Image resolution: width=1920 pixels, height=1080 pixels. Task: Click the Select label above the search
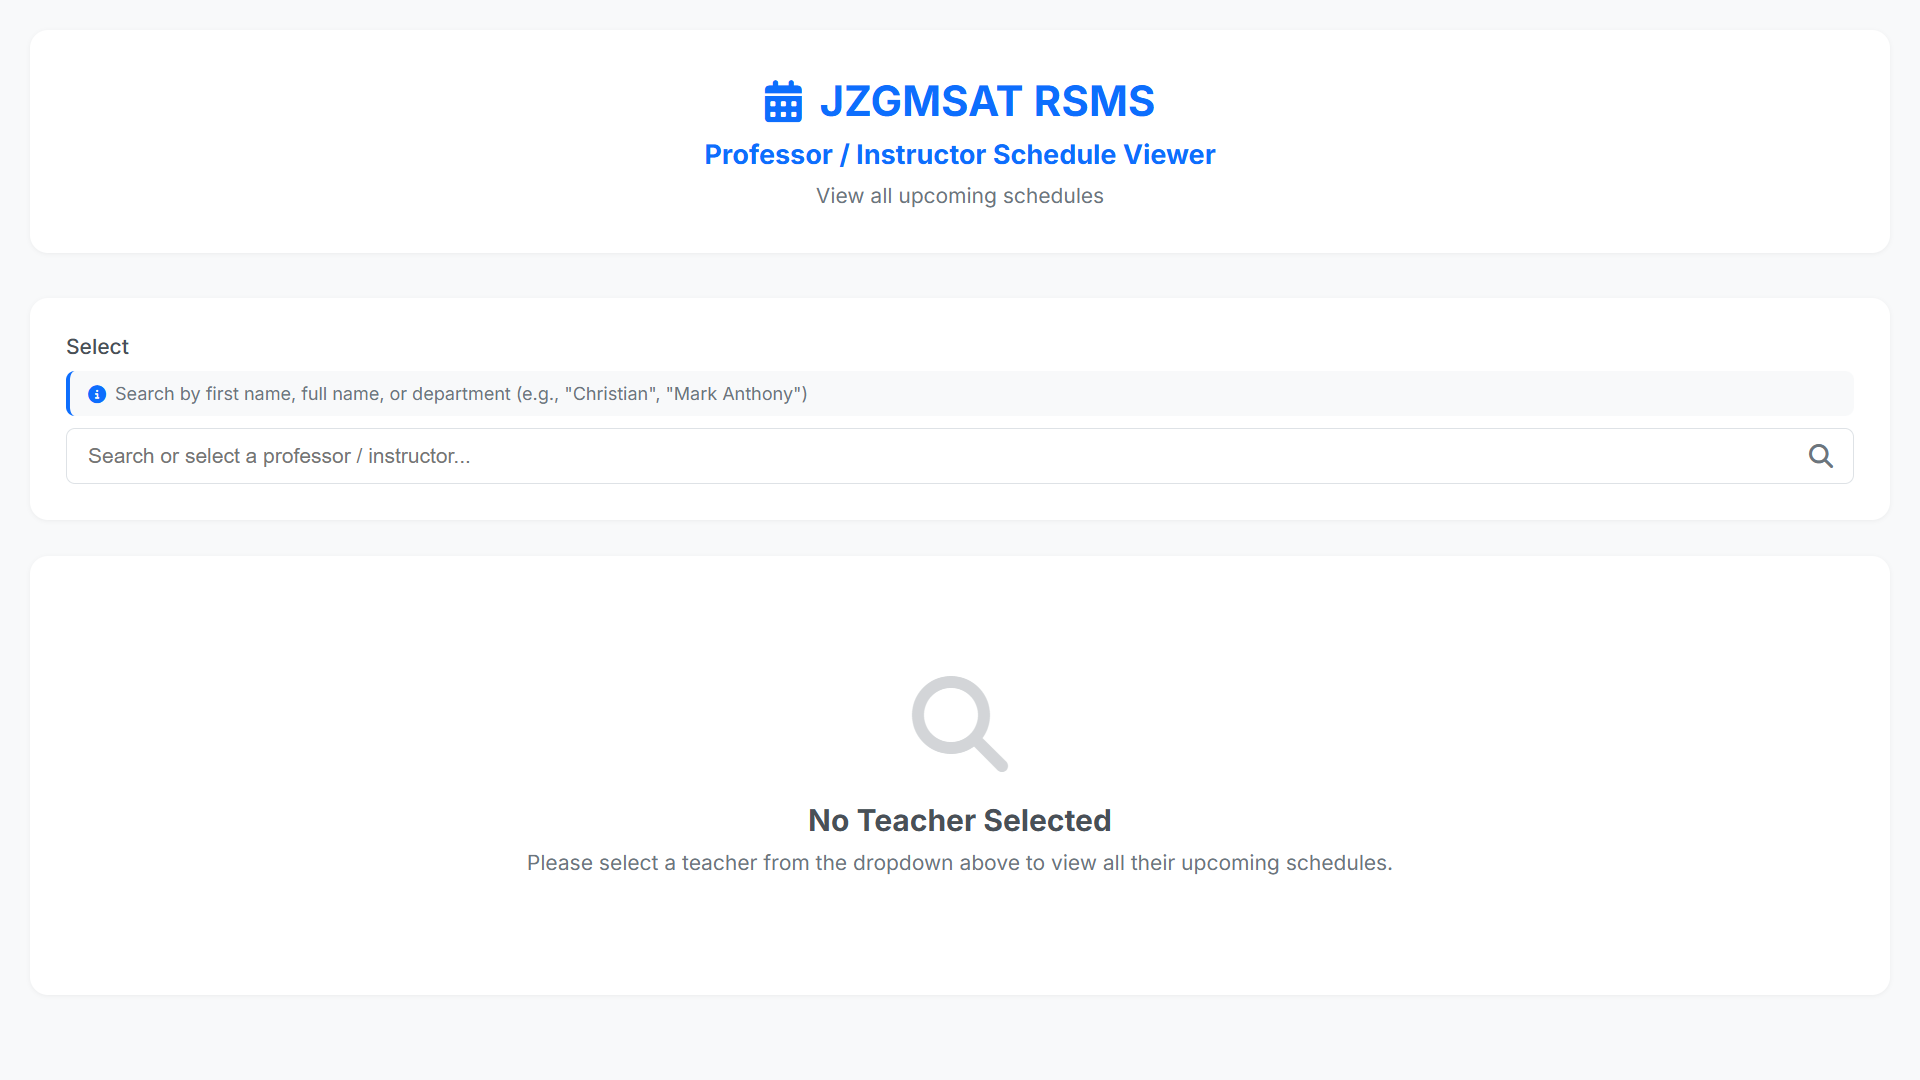pos(97,347)
